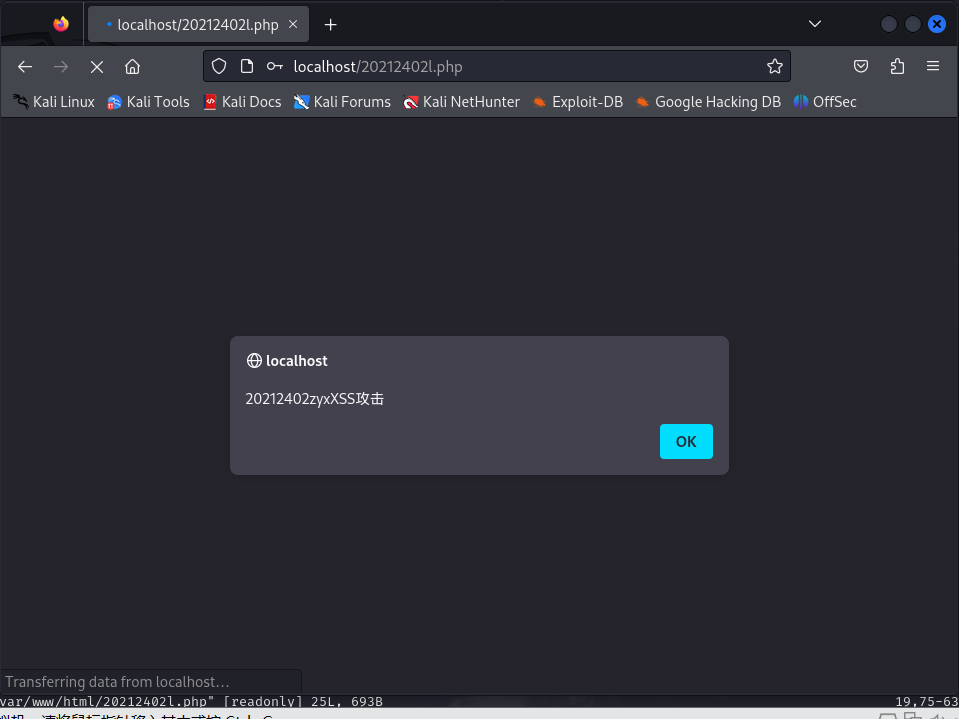This screenshot has width=959, height=719.
Task: Open the Kali Linux bookmark
Action: (x=54, y=102)
